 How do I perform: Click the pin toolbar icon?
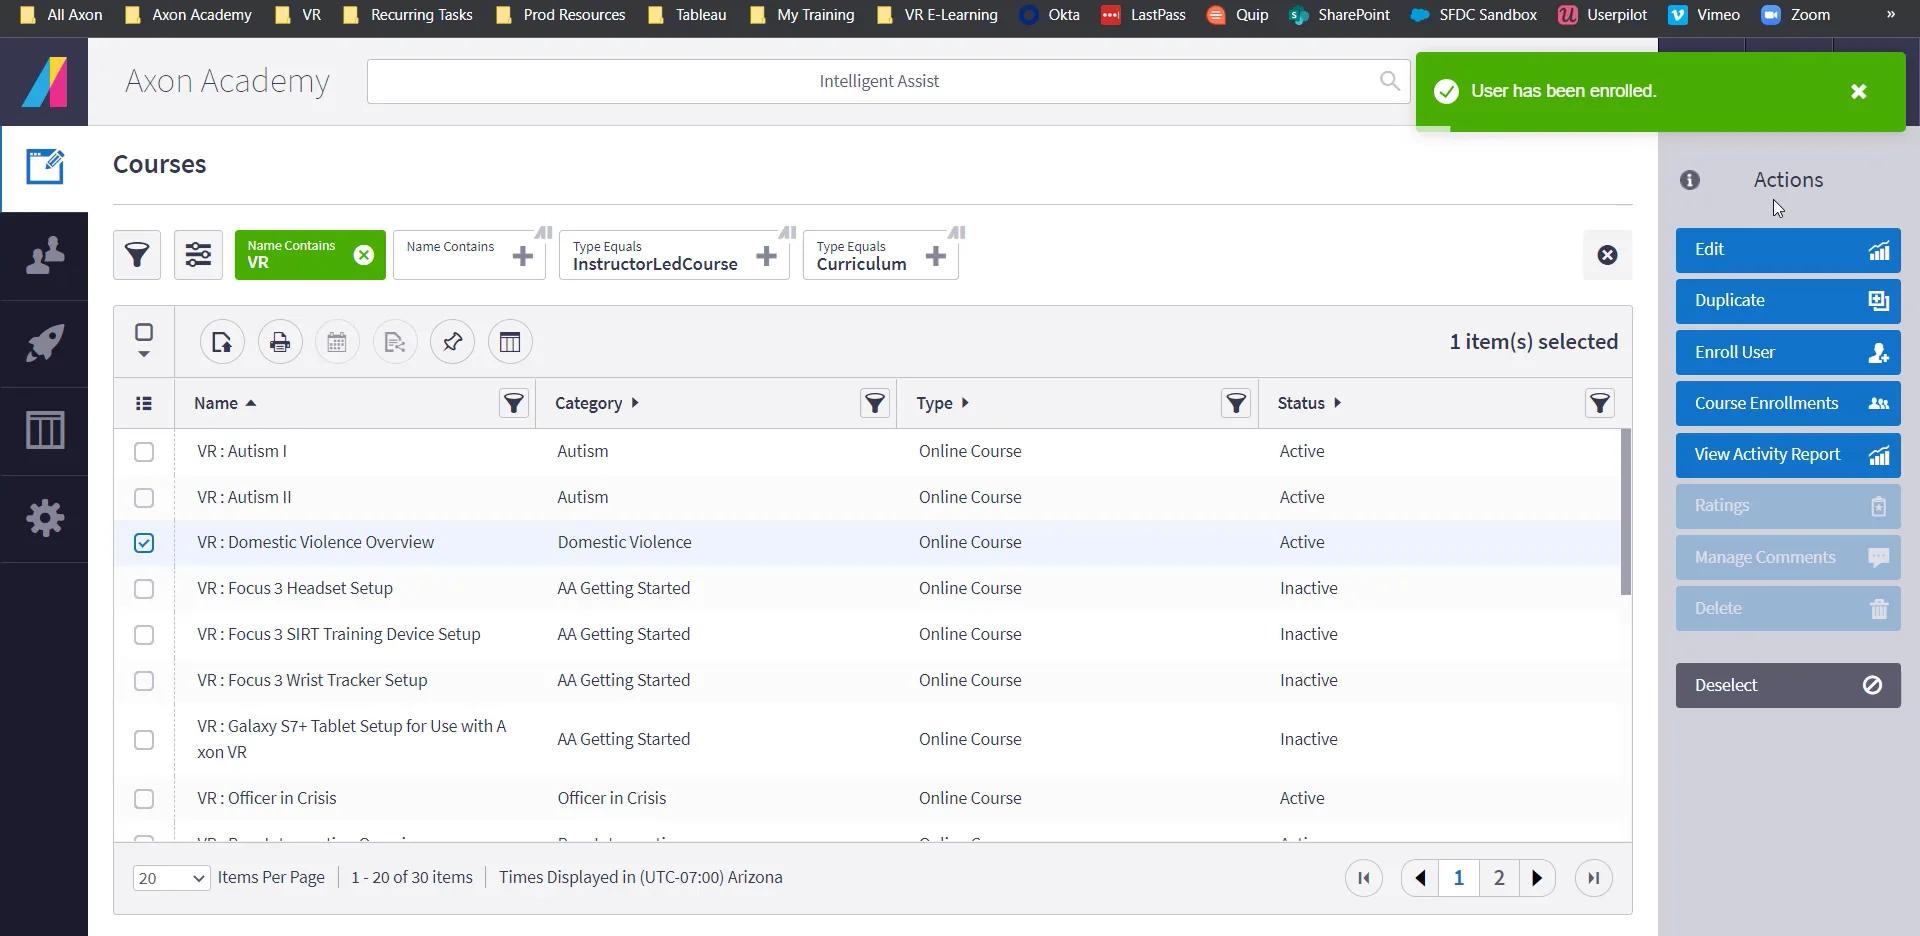(x=452, y=342)
